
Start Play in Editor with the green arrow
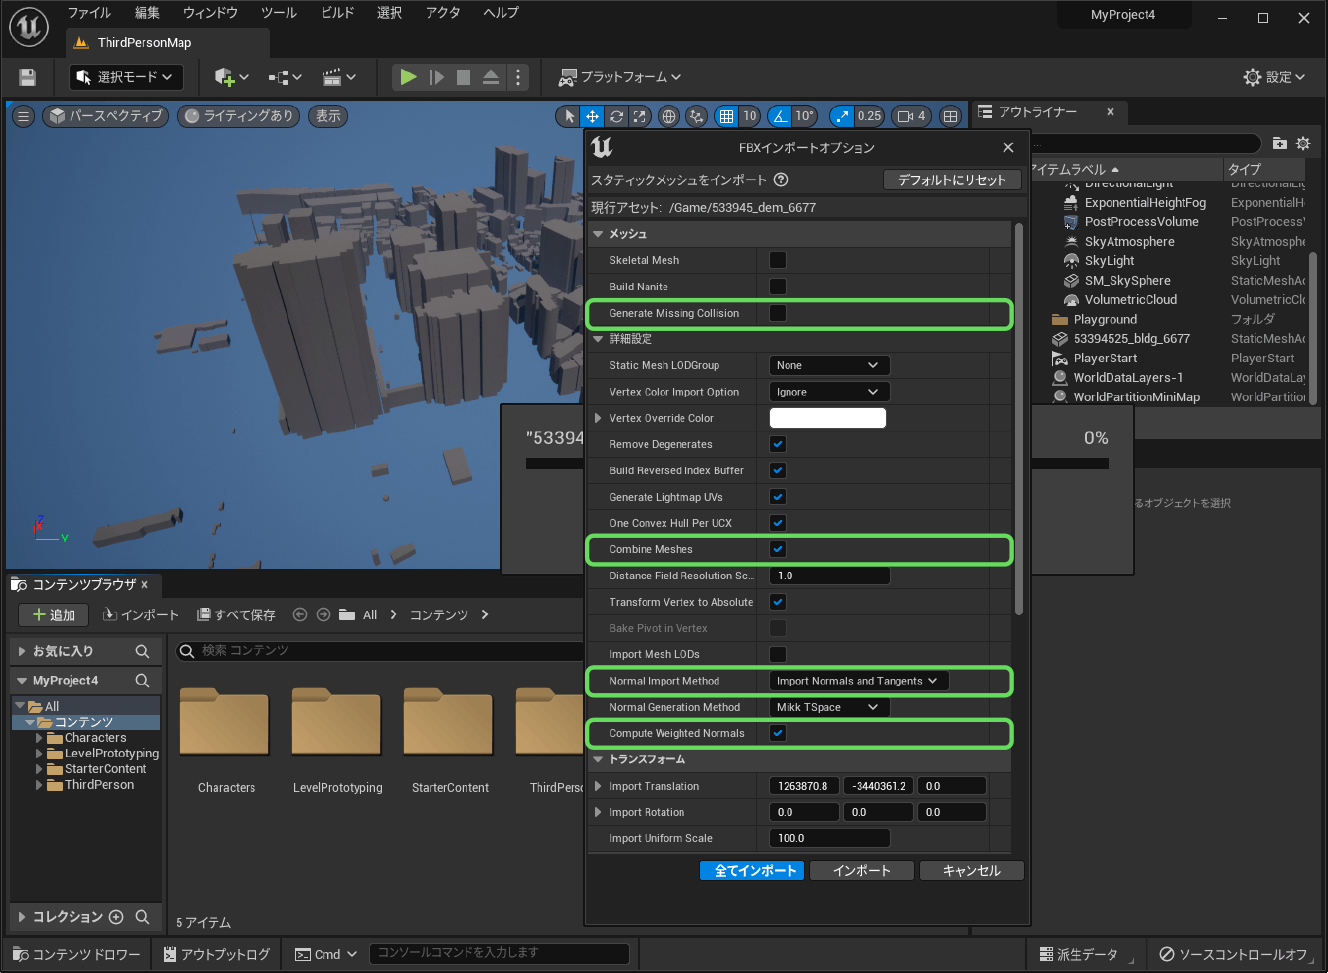(408, 77)
